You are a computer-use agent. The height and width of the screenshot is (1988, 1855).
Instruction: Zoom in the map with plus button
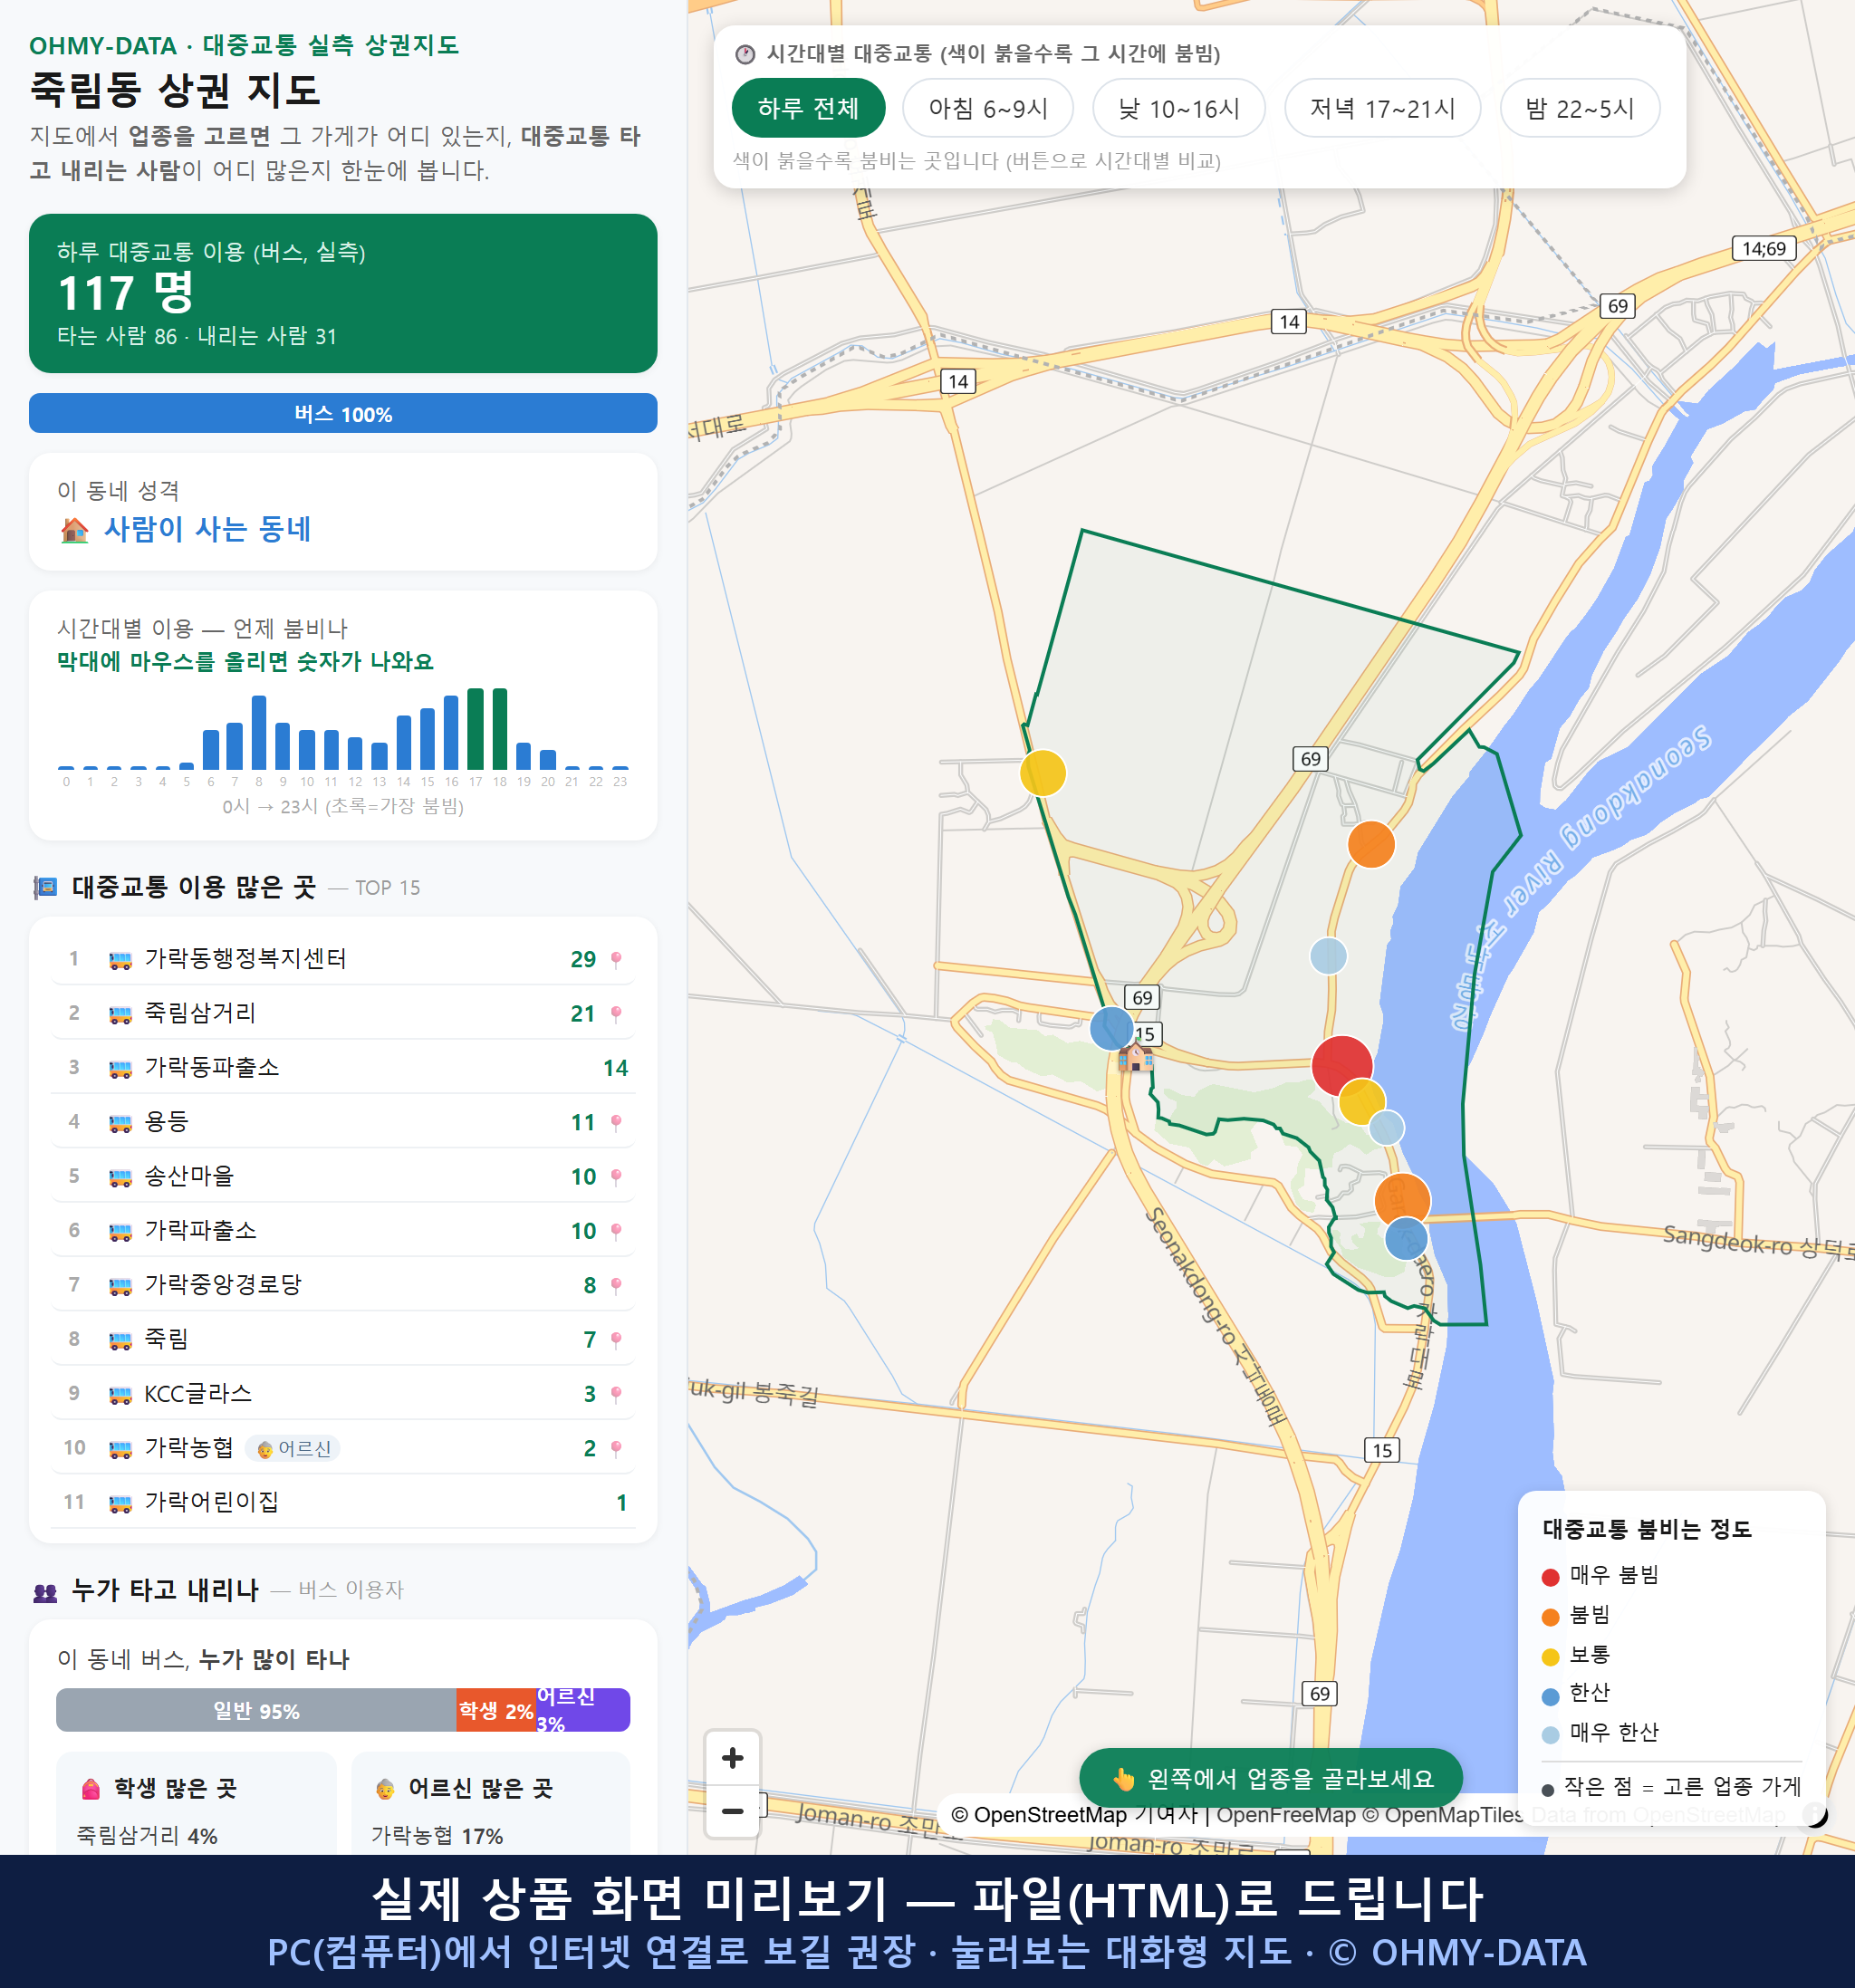[x=732, y=1758]
